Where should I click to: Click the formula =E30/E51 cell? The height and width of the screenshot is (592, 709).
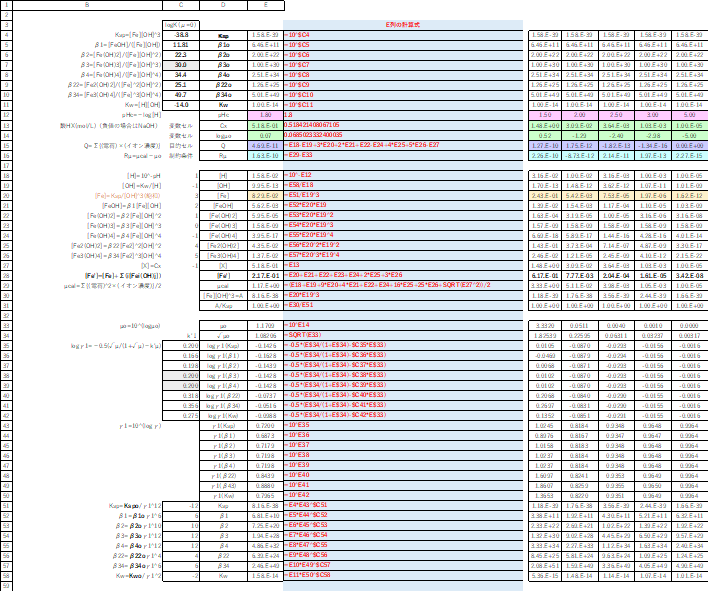click(x=403, y=305)
